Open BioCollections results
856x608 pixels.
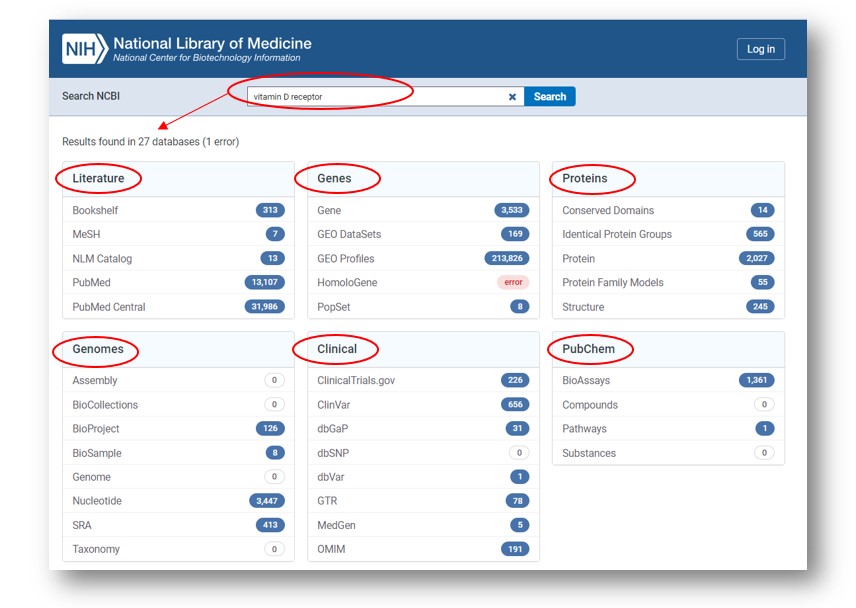tap(179, 404)
